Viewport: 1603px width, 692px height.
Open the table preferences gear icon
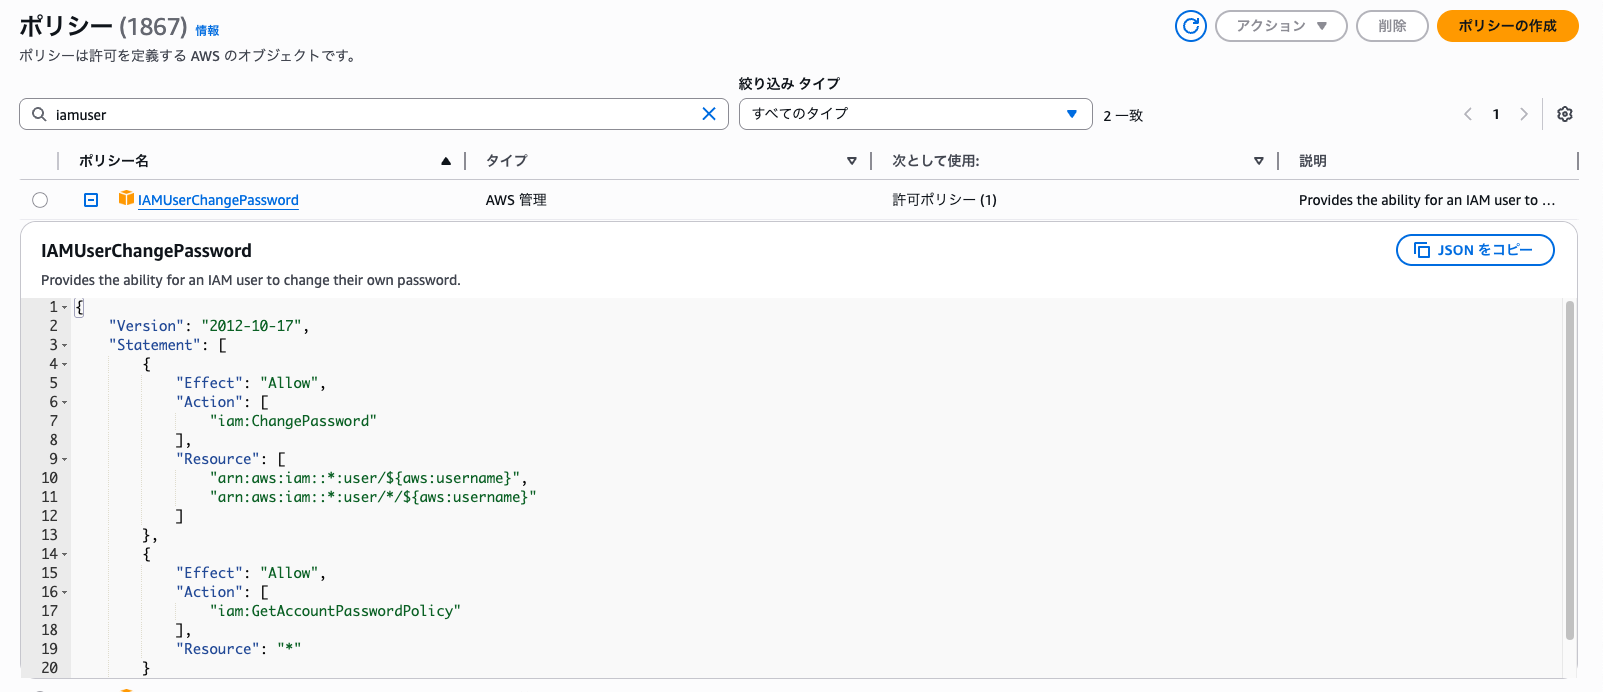(x=1565, y=114)
